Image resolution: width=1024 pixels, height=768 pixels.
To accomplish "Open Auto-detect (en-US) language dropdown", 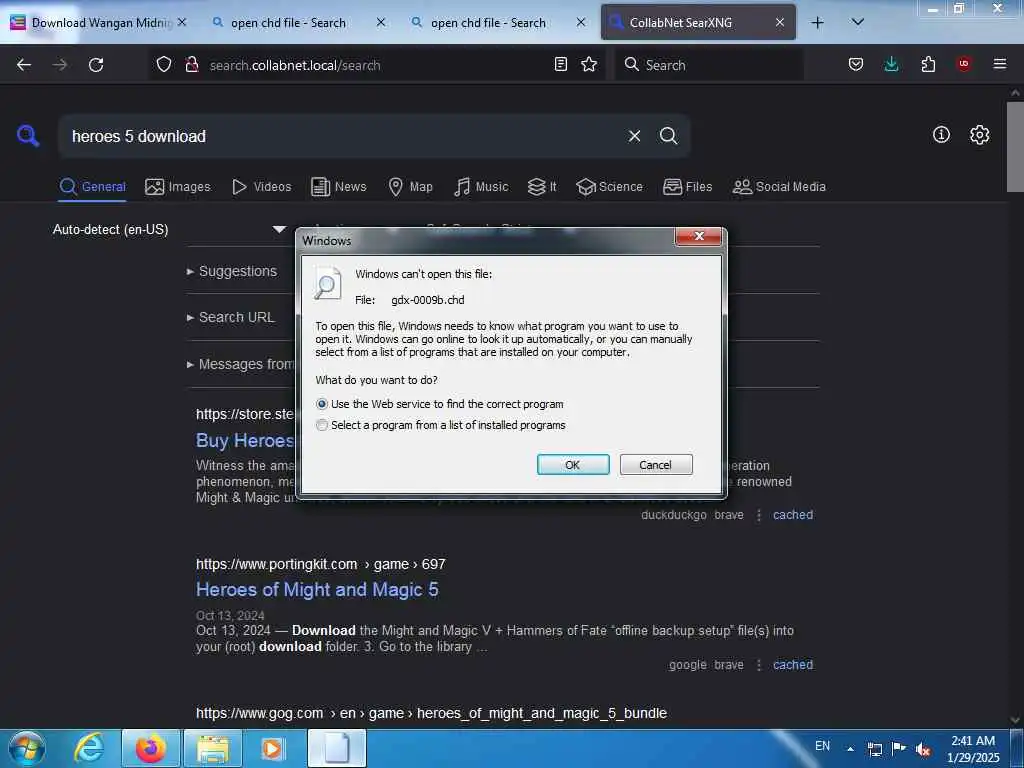I will 170,229.
